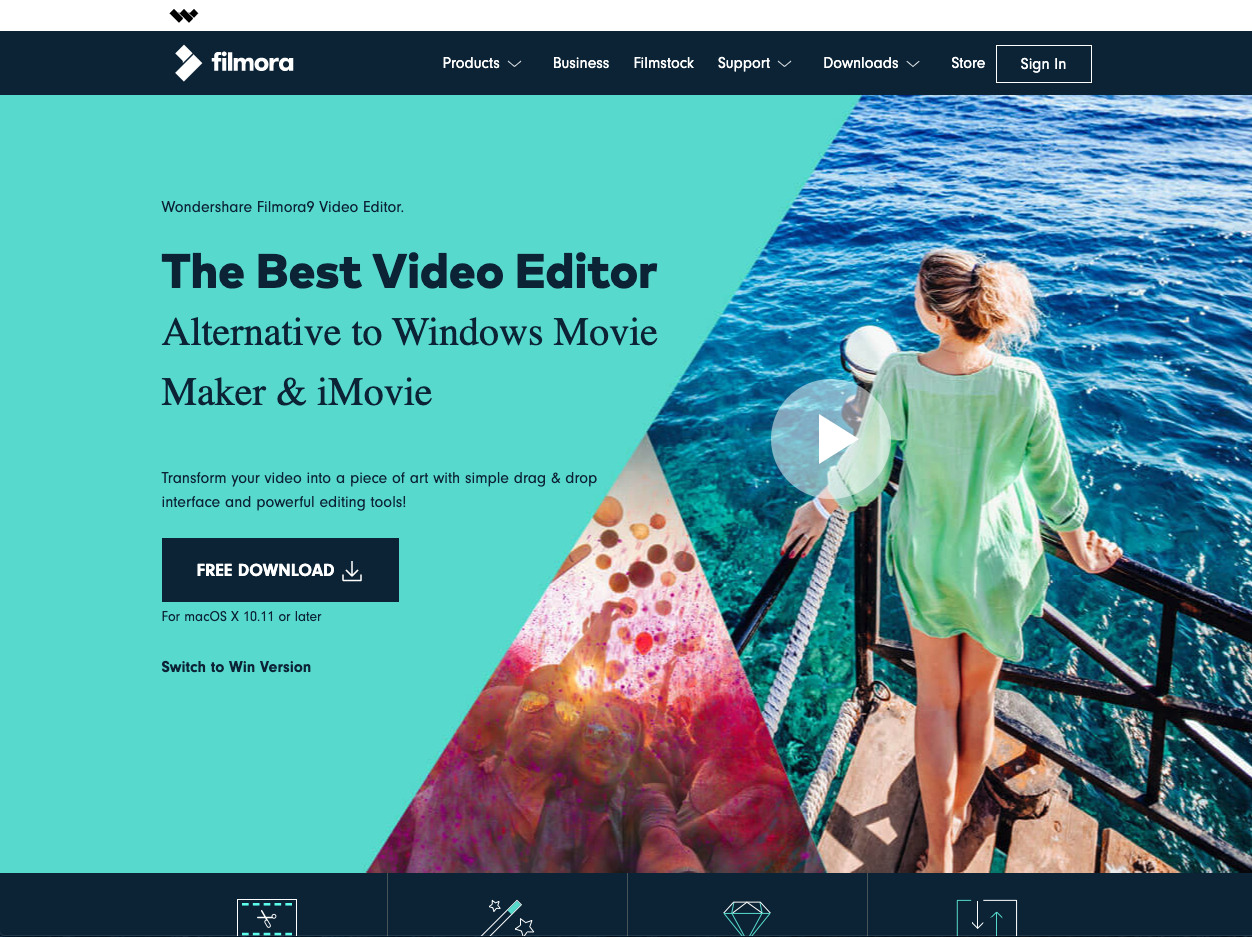Click the import/export arrows icon
This screenshot has height=937, width=1252.
coord(986,918)
